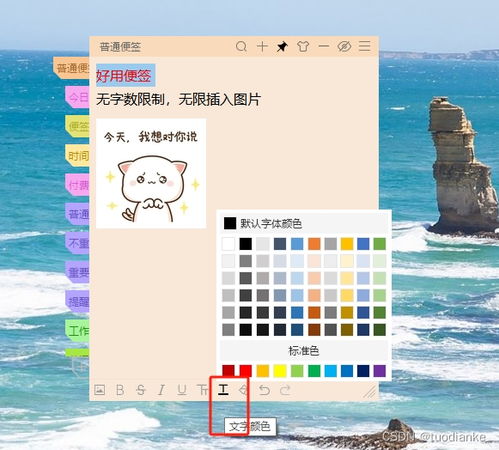Toggle italic with the I icon
Image resolution: width=499 pixels, height=450 pixels.
(161, 390)
